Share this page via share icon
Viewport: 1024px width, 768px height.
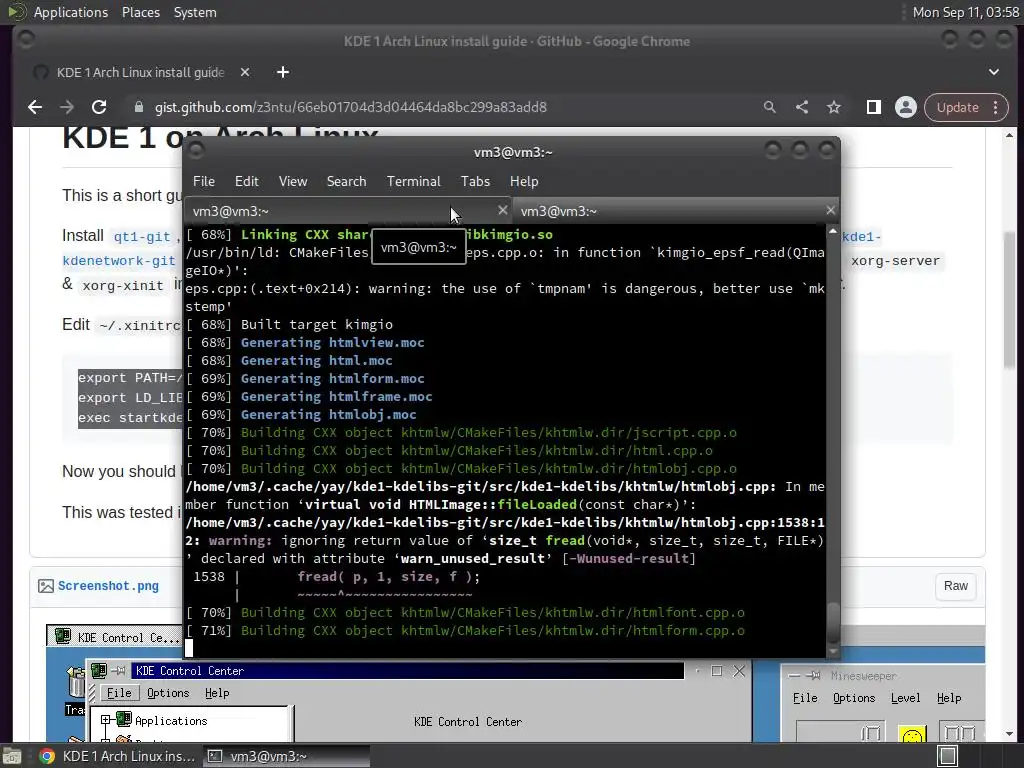pyautogui.click(x=802, y=107)
